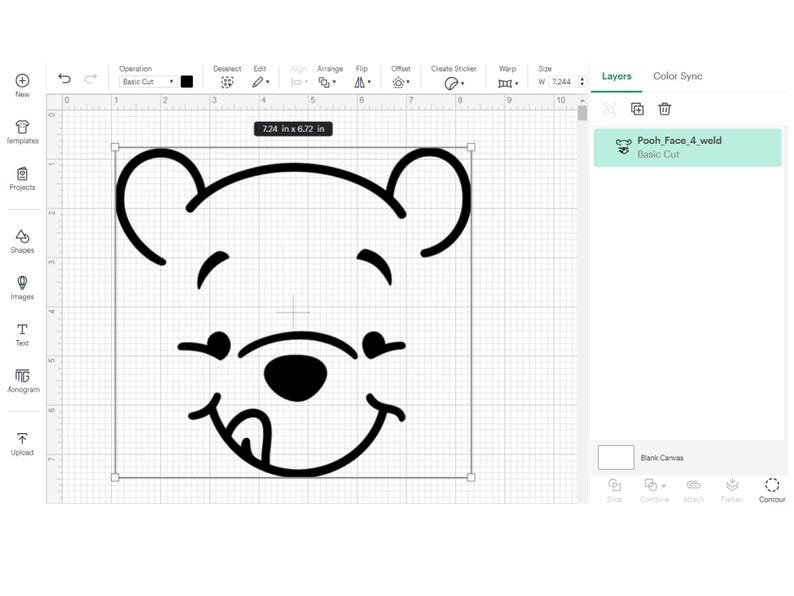The height and width of the screenshot is (596, 794).
Task: Click the Slice tool
Action: [x=614, y=490]
